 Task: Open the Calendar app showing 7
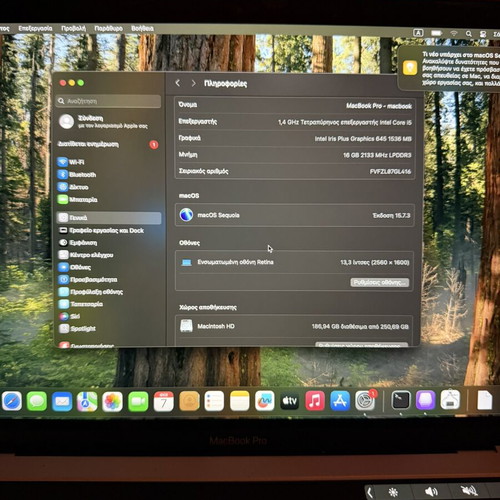click(163, 401)
